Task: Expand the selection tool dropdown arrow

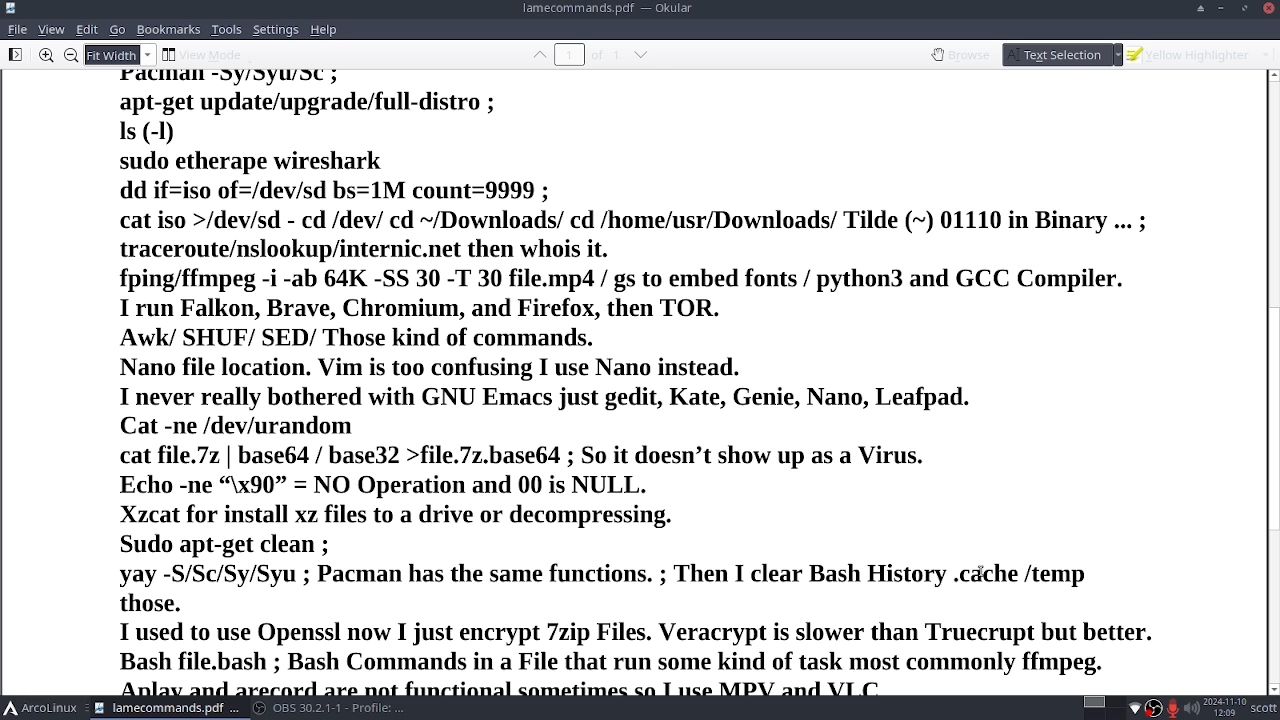Action: 1118,55
